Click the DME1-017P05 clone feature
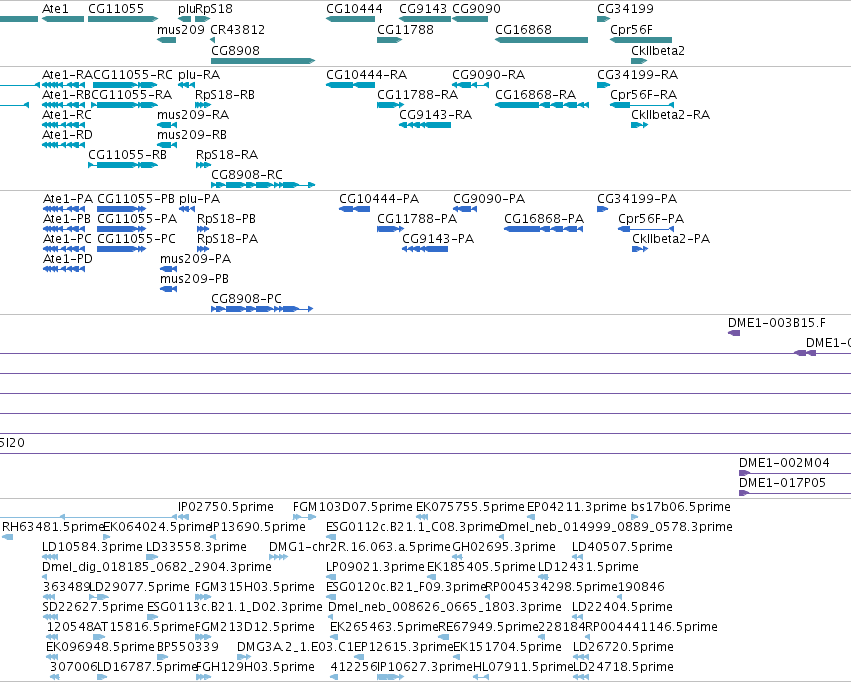The image size is (851, 682). (795, 493)
